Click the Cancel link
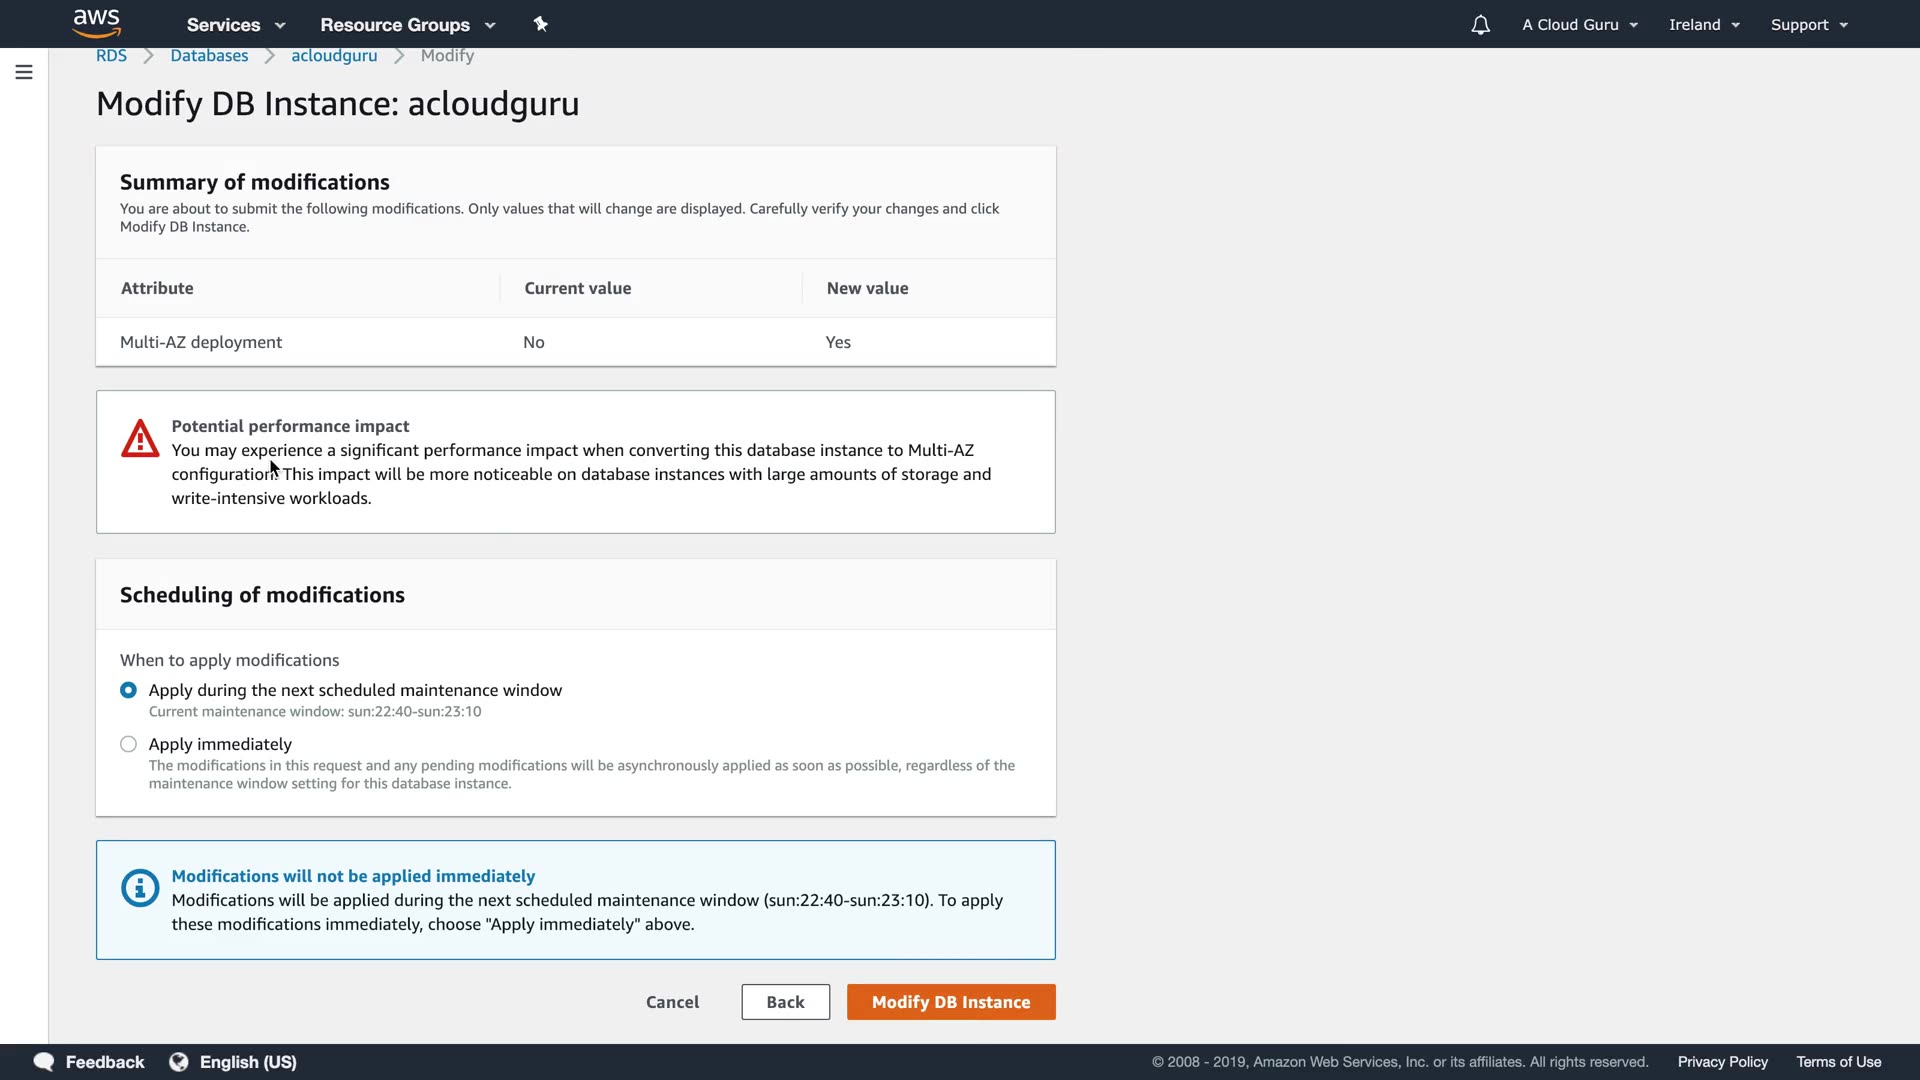Image resolution: width=1920 pixels, height=1080 pixels. pos(672,1002)
